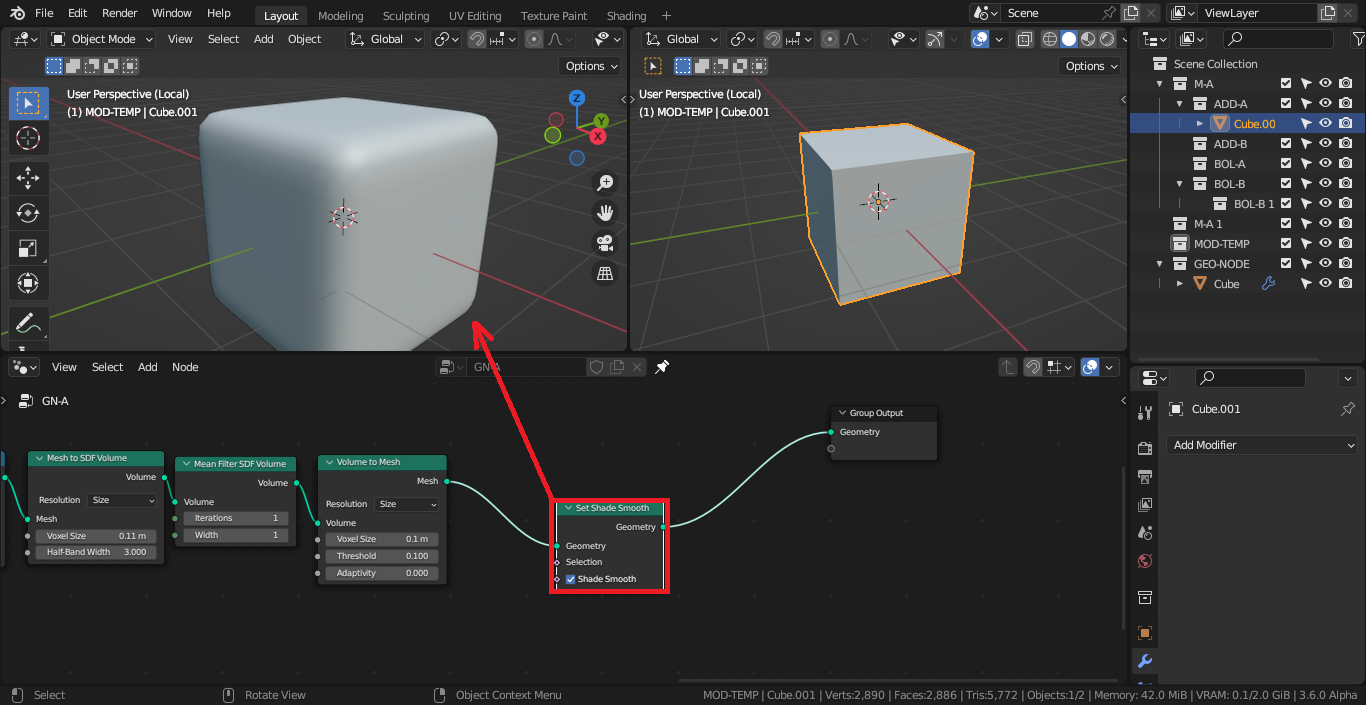Click the Threshold 0.100 field
The width and height of the screenshot is (1366, 705).
click(x=382, y=556)
